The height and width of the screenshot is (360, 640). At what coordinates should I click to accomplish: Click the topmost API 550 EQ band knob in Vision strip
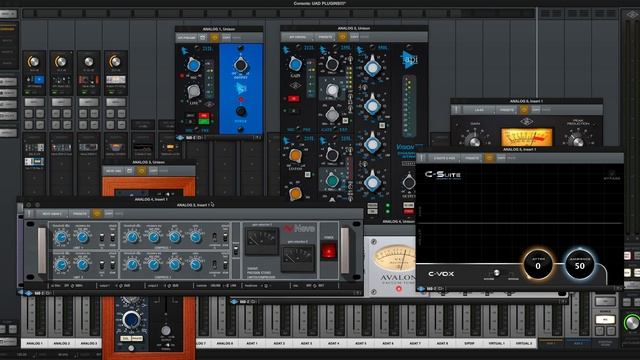pyautogui.click(x=372, y=68)
